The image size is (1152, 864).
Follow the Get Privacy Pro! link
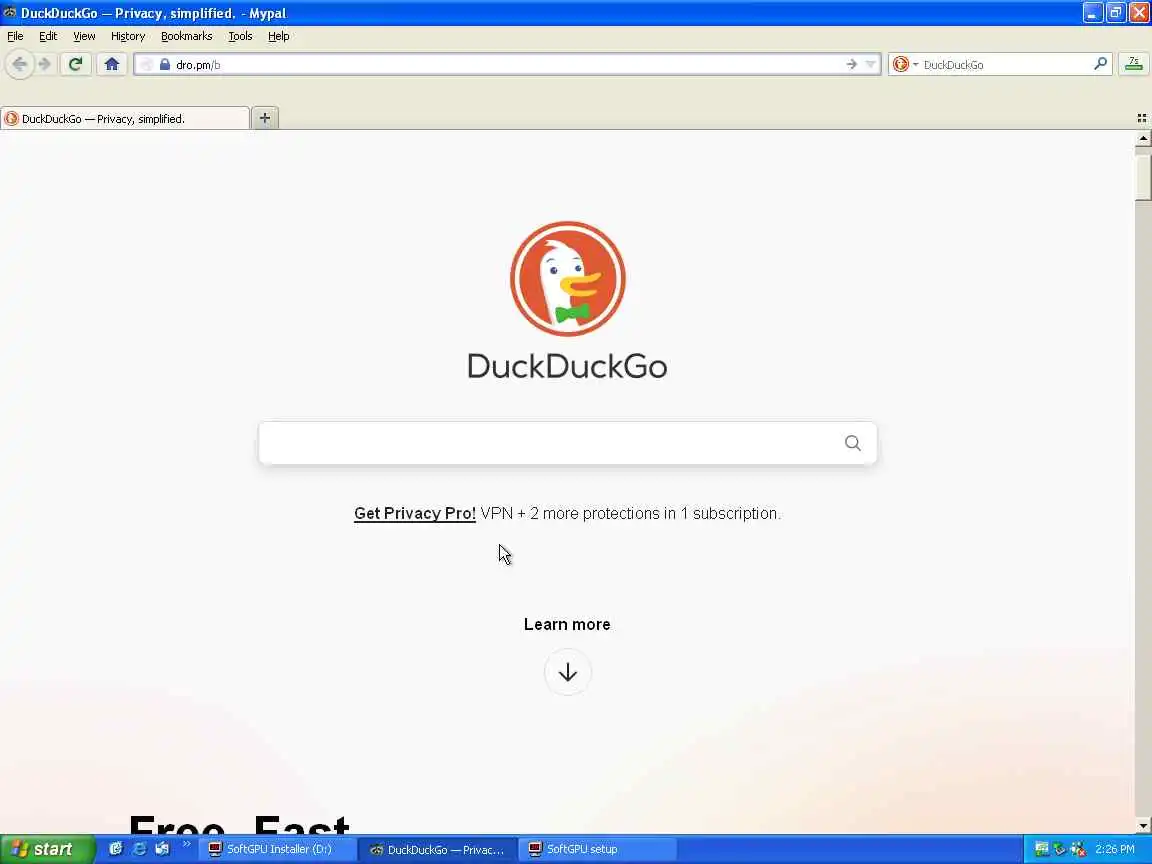(414, 514)
